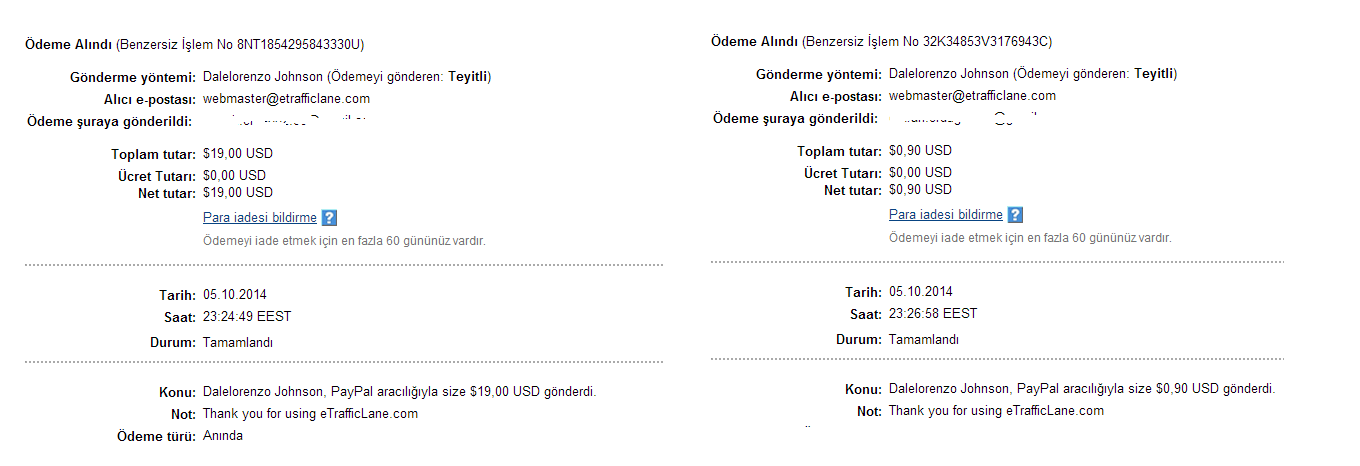Image resolution: width=1360 pixels, height=466 pixels.
Task: Click left Tamamlandı status text
Action: coord(238,342)
